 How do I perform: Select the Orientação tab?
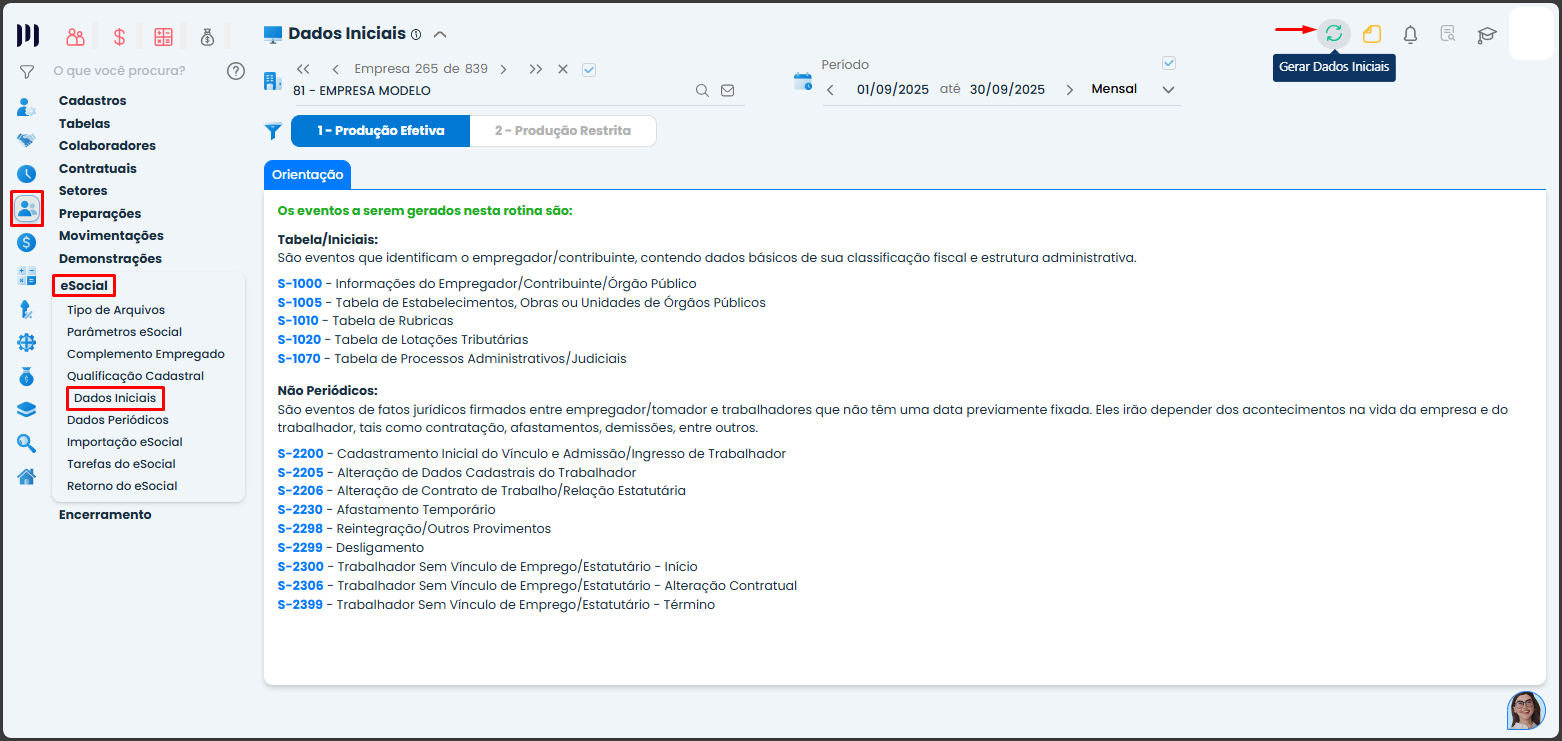[307, 174]
